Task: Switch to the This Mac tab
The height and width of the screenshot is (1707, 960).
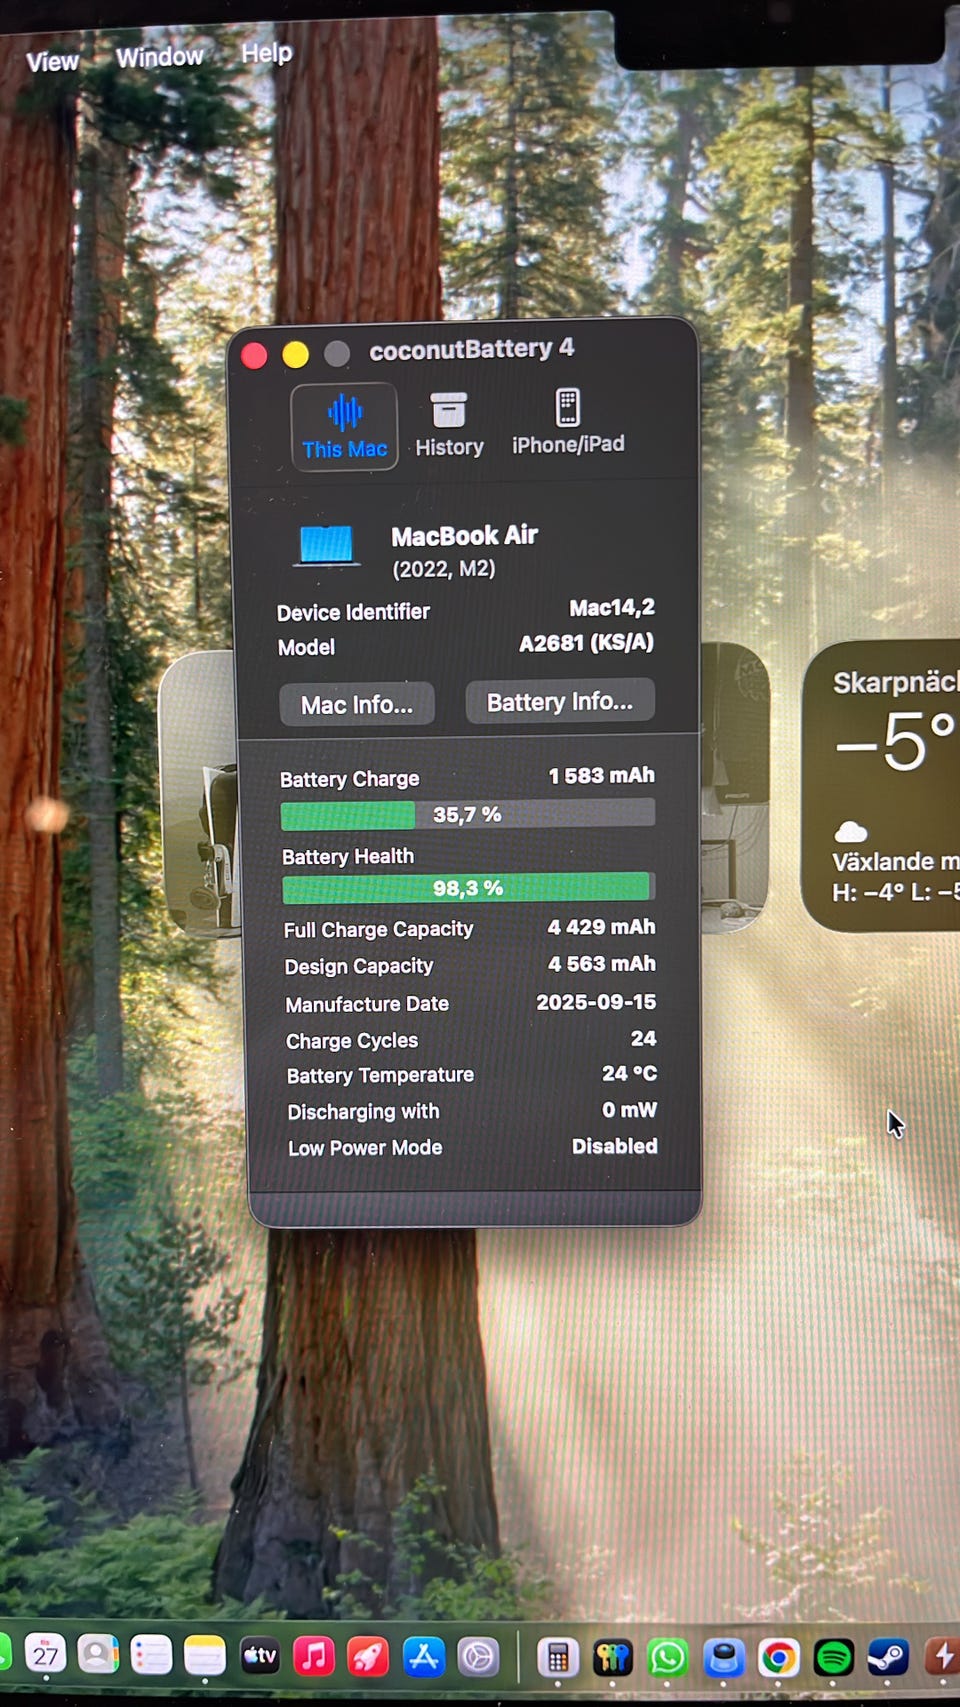Action: pyautogui.click(x=344, y=427)
